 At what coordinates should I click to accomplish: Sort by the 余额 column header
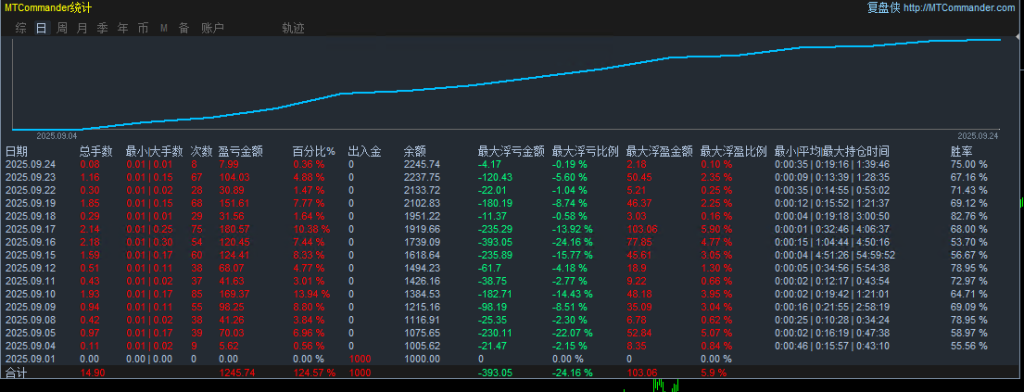[x=415, y=152]
